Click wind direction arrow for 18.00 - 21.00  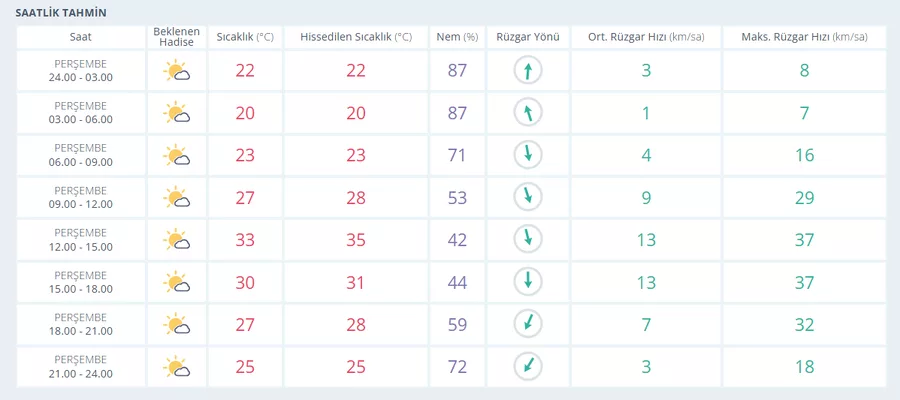coord(528,324)
